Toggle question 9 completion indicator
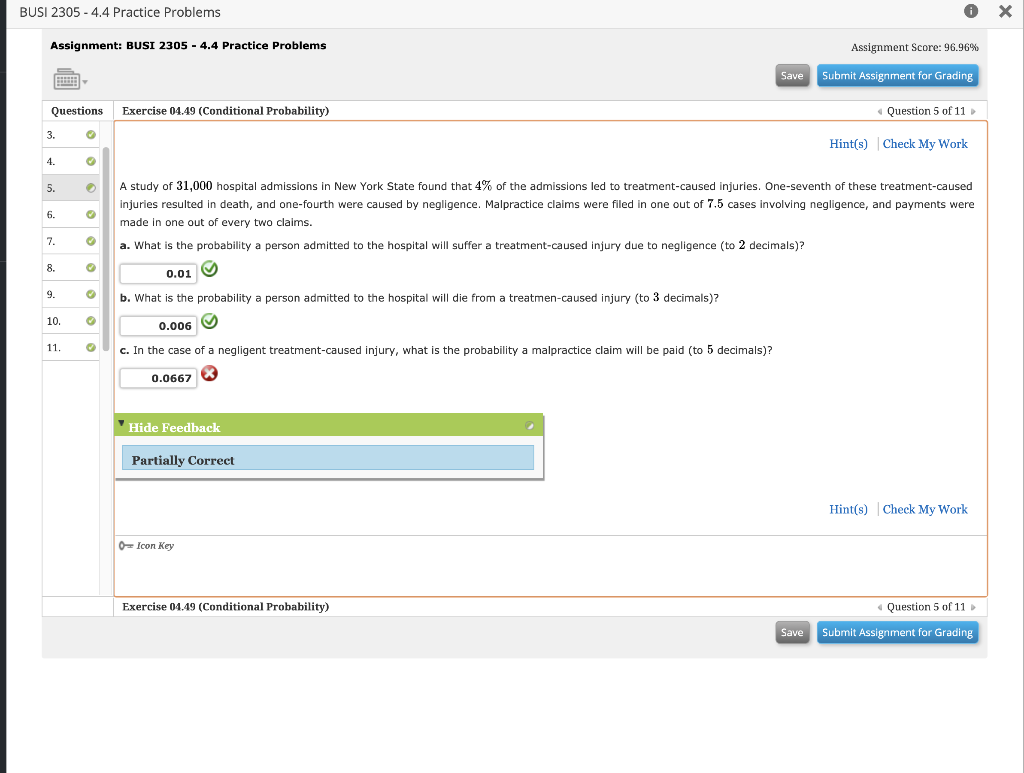Image resolution: width=1024 pixels, height=773 pixels. [90, 294]
